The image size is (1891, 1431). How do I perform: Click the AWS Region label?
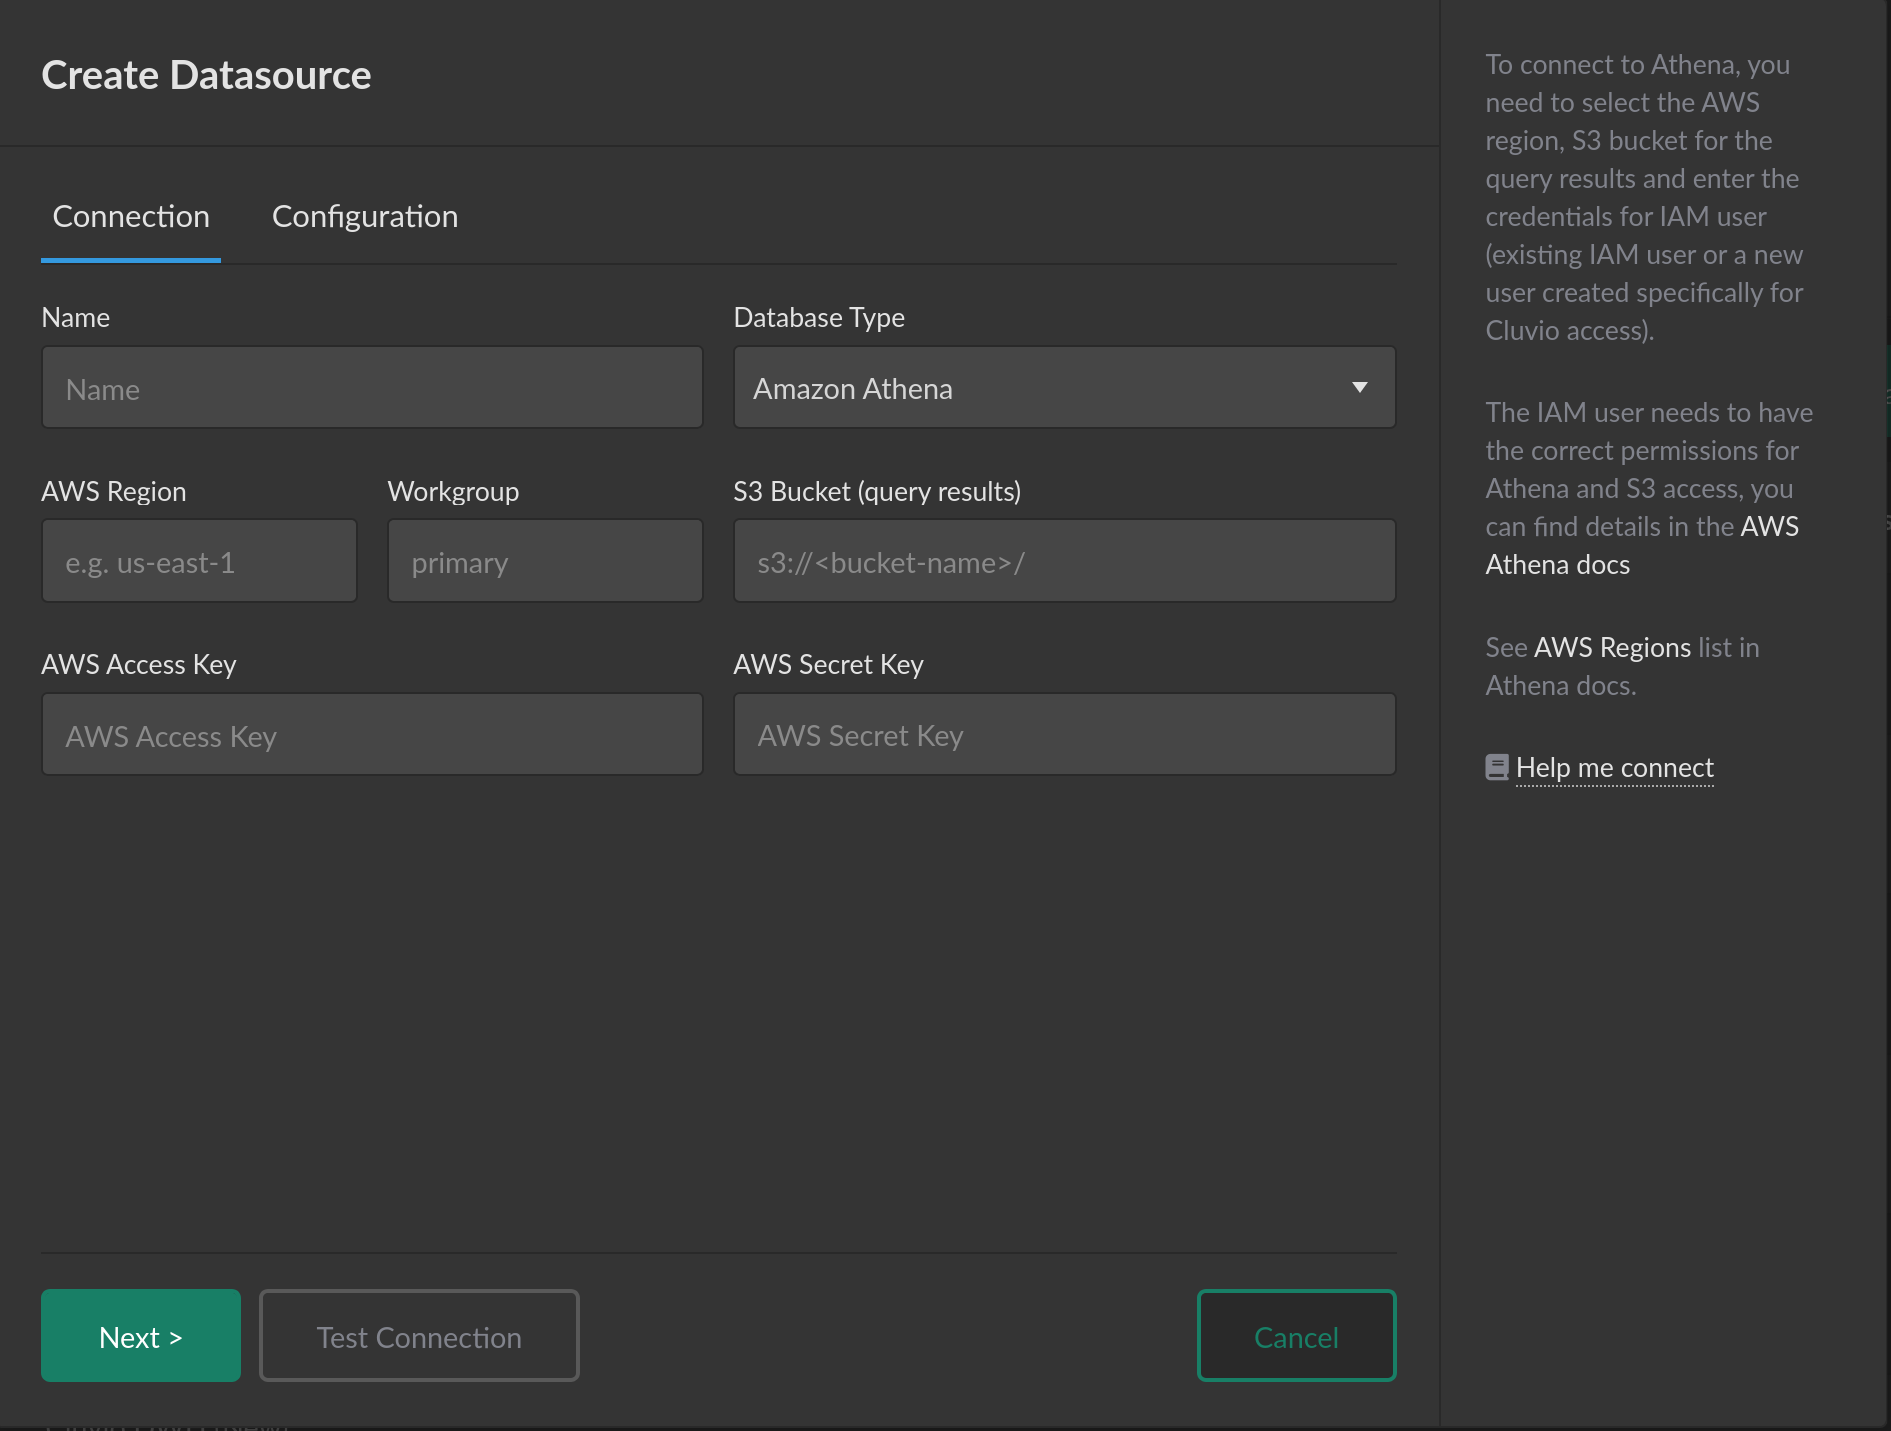(x=114, y=492)
